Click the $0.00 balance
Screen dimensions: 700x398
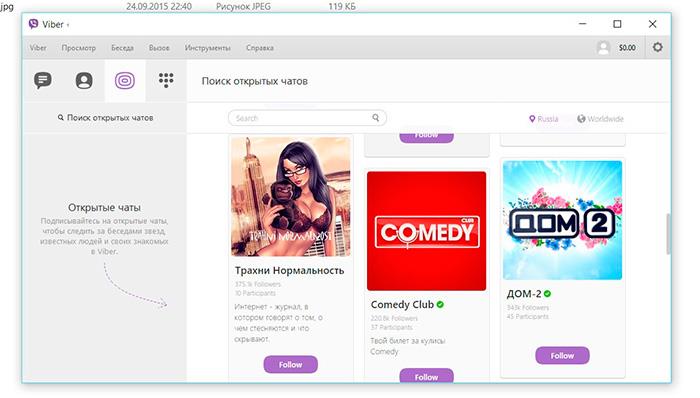click(627, 47)
